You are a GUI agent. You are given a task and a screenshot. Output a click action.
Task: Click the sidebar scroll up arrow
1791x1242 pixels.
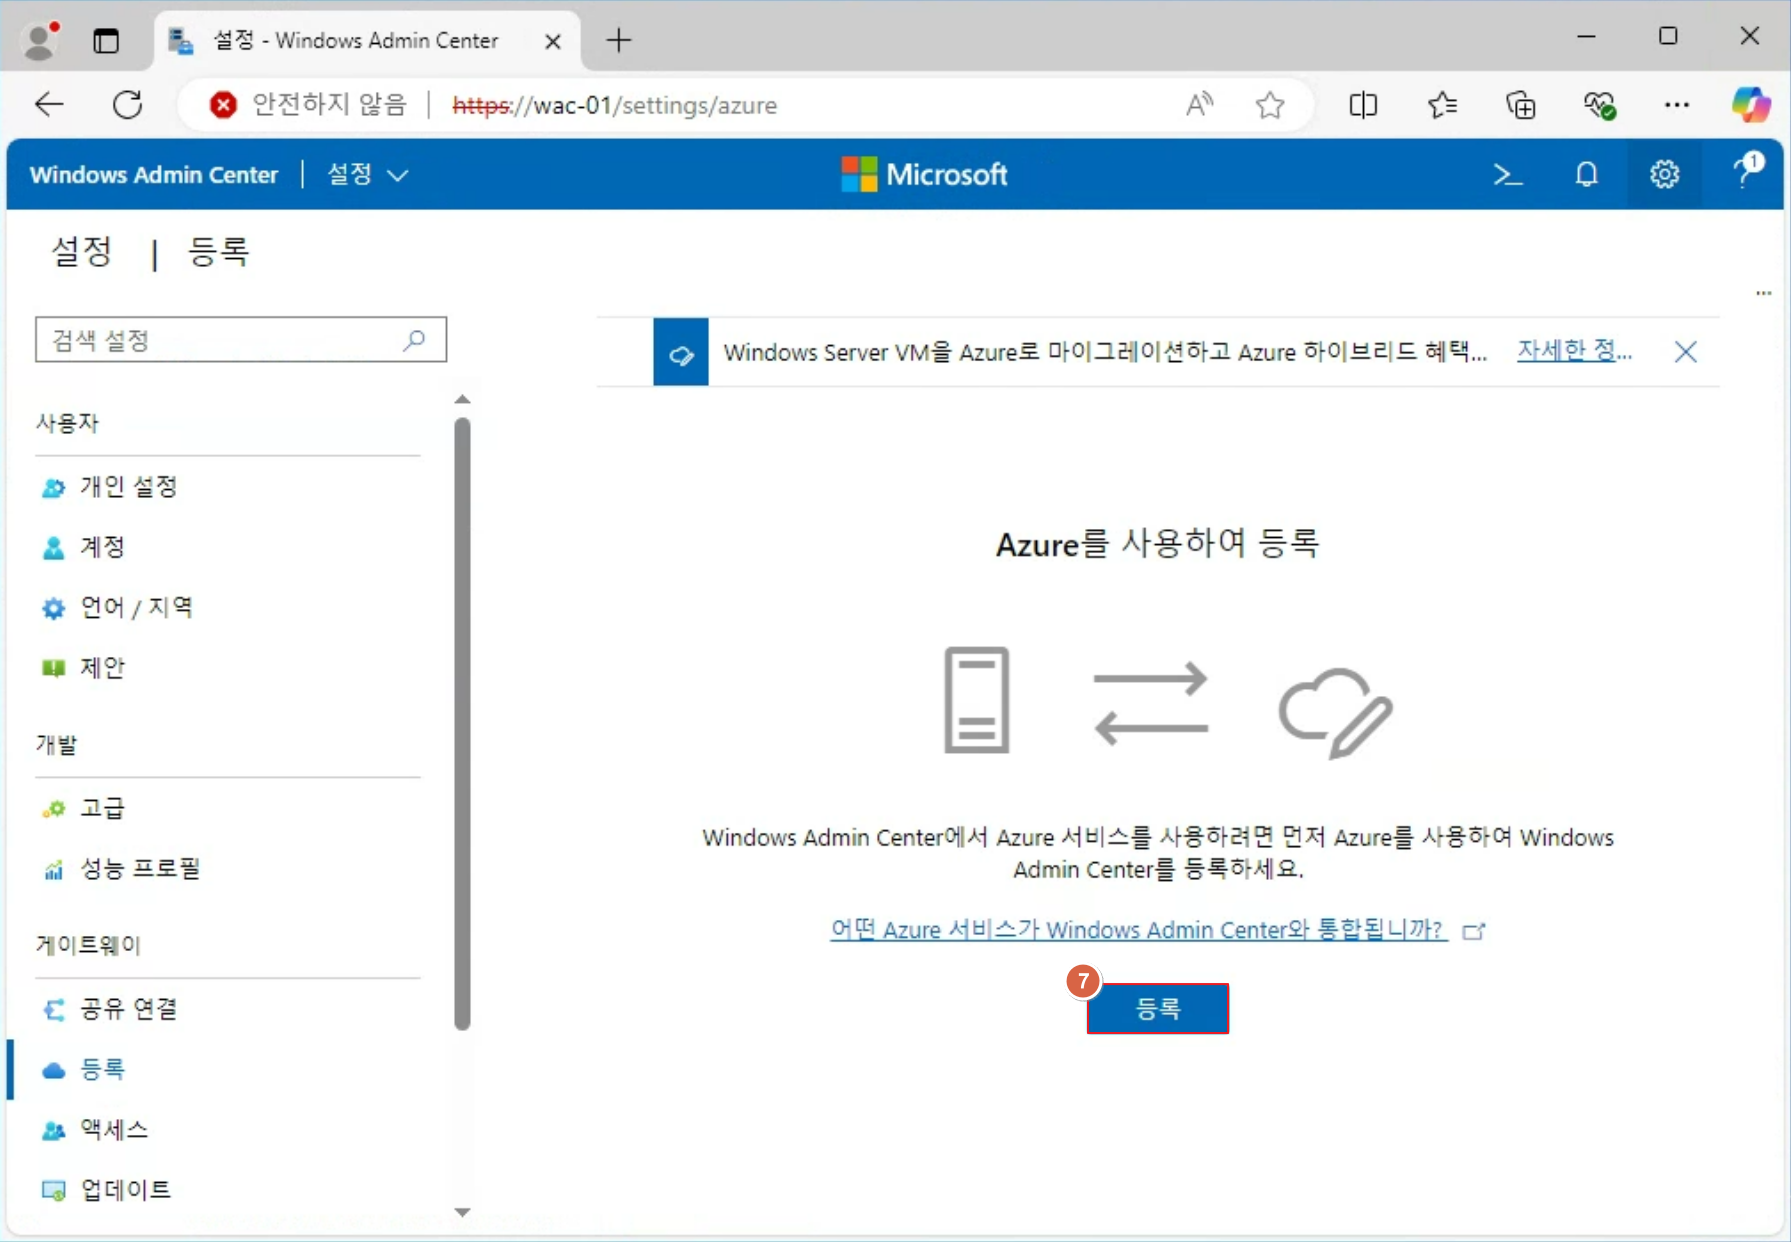462,399
